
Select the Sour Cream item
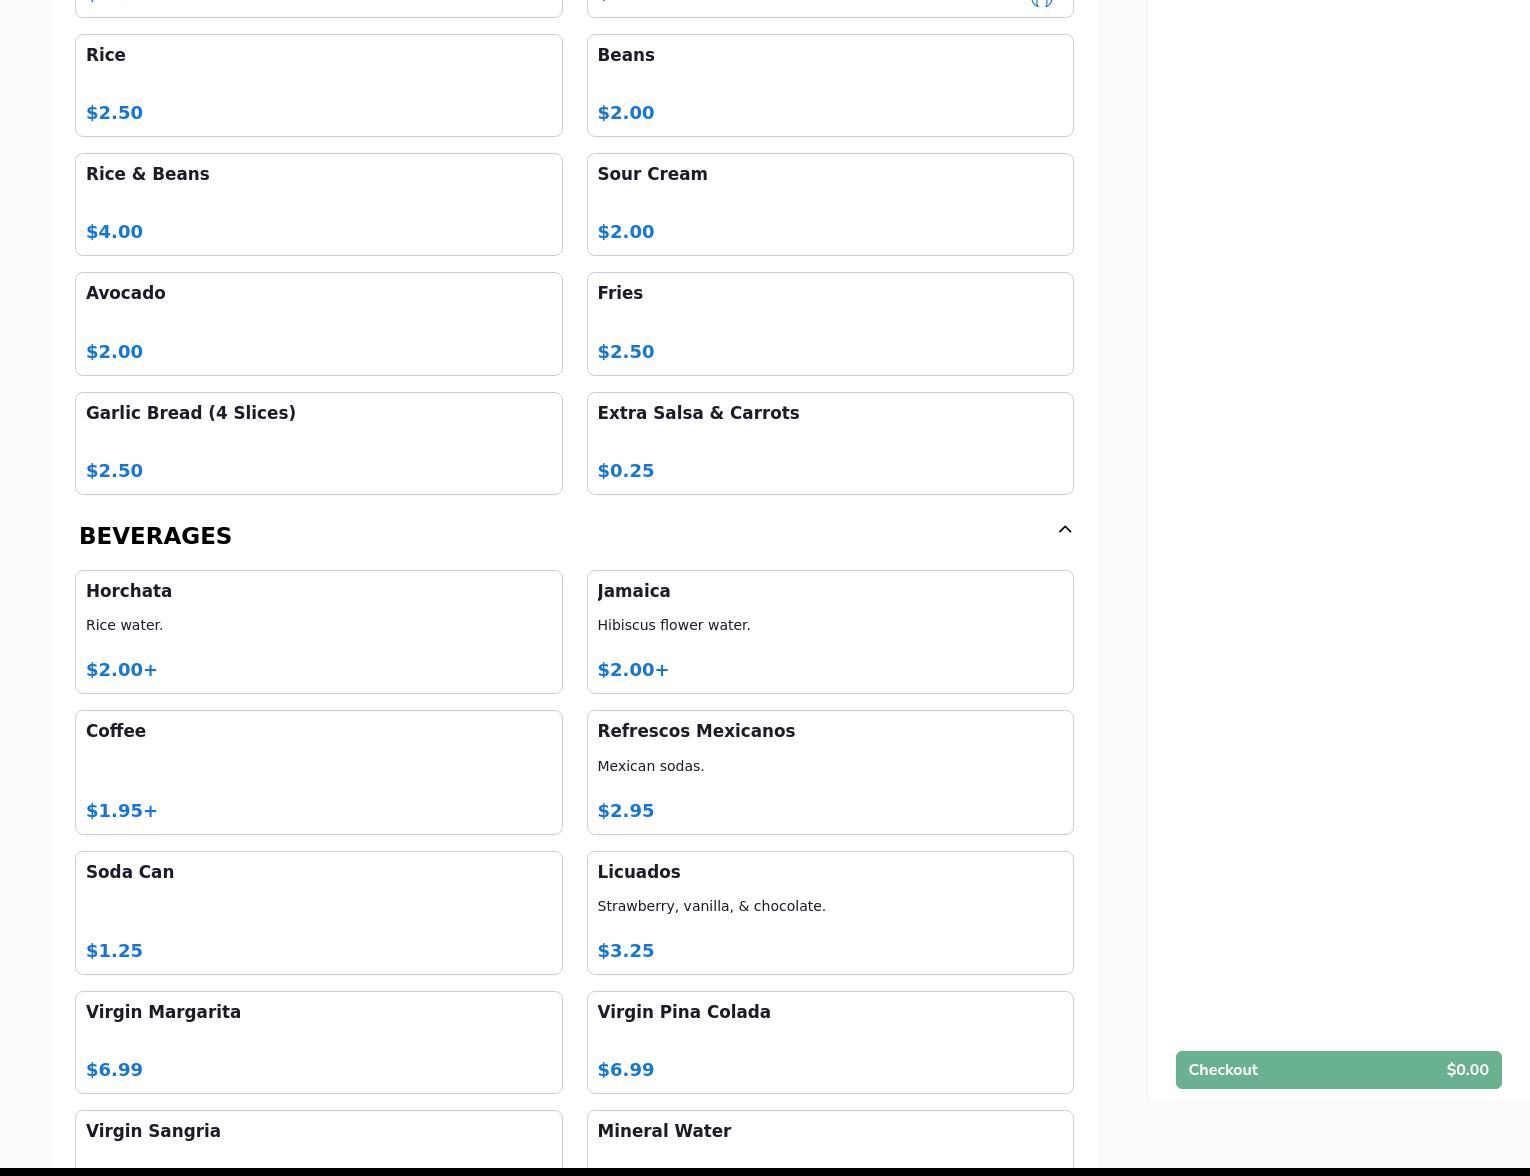830,205
